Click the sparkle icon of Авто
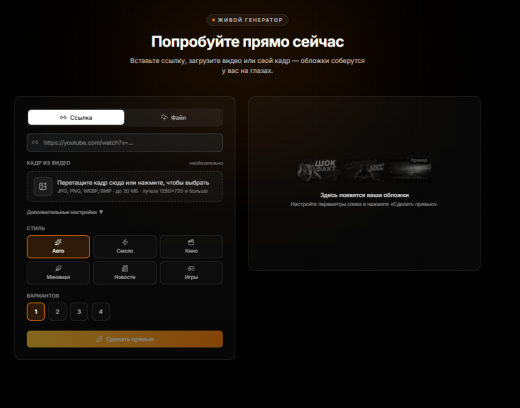 (x=58, y=242)
